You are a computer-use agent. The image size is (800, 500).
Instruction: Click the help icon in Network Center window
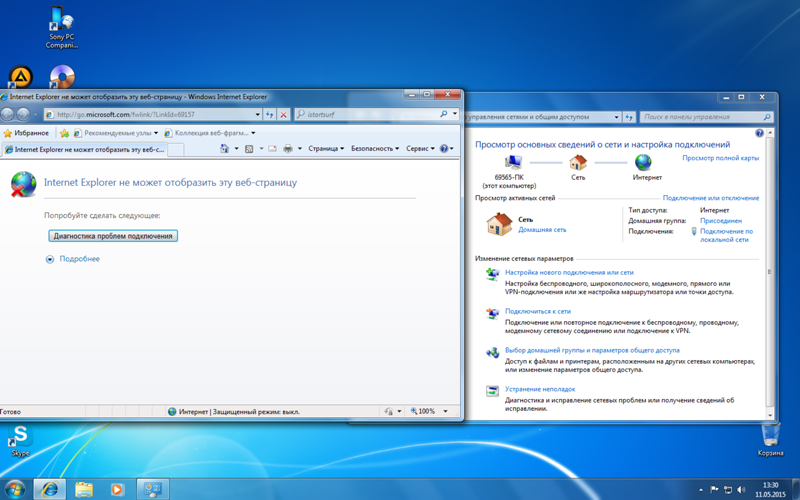pyautogui.click(x=759, y=133)
